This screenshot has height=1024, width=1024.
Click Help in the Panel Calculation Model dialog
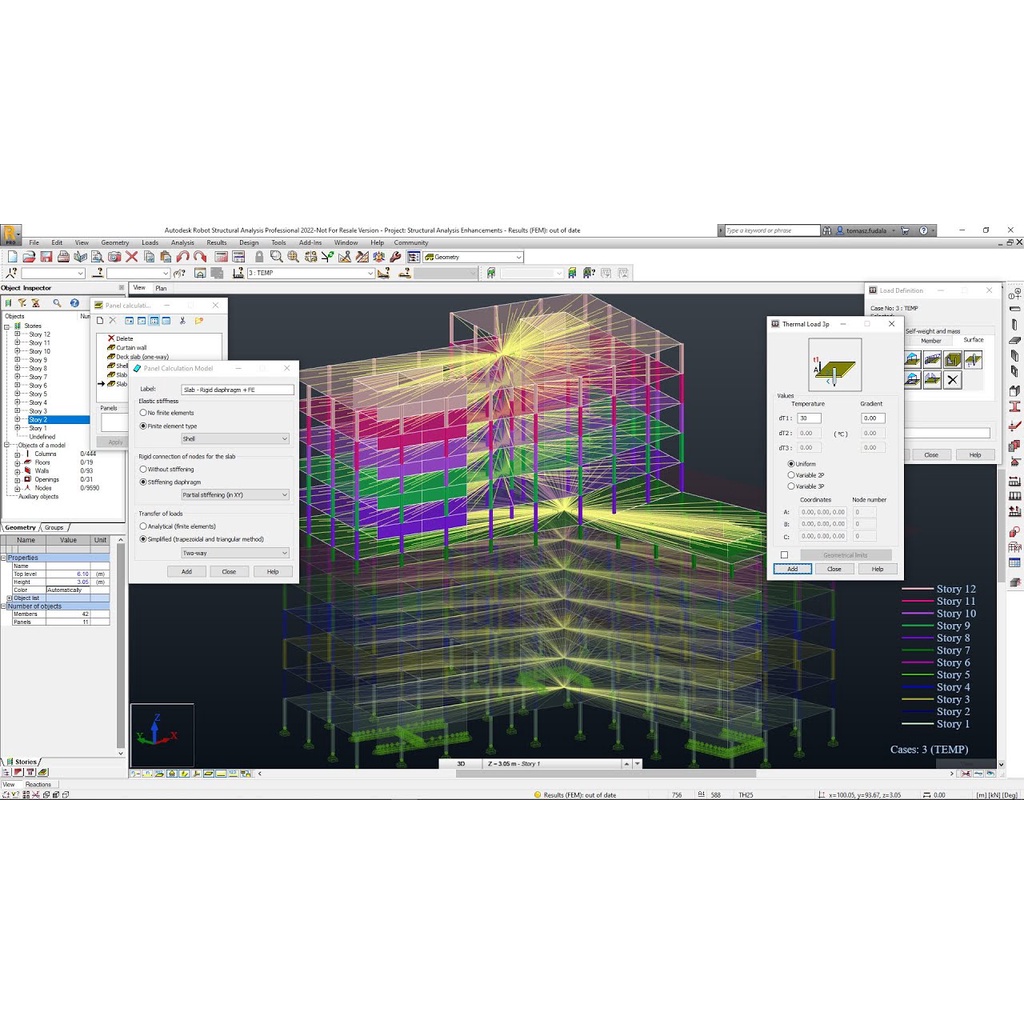point(272,572)
